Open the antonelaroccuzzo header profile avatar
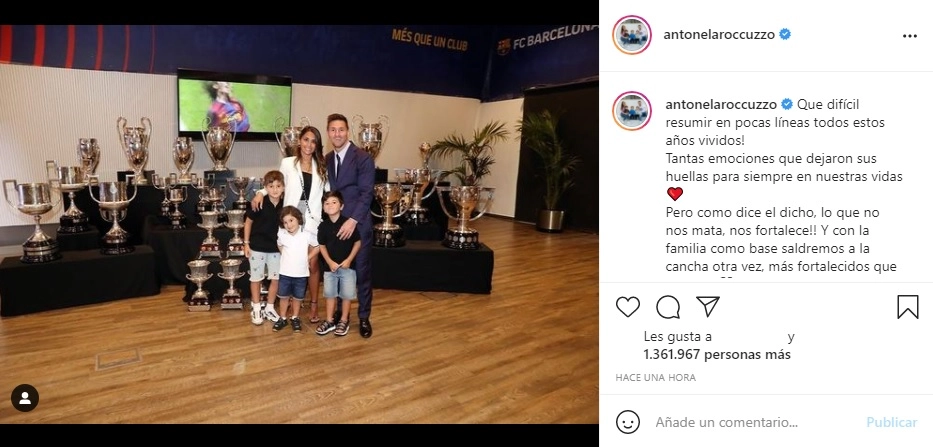This screenshot has width=933, height=447. [x=632, y=35]
